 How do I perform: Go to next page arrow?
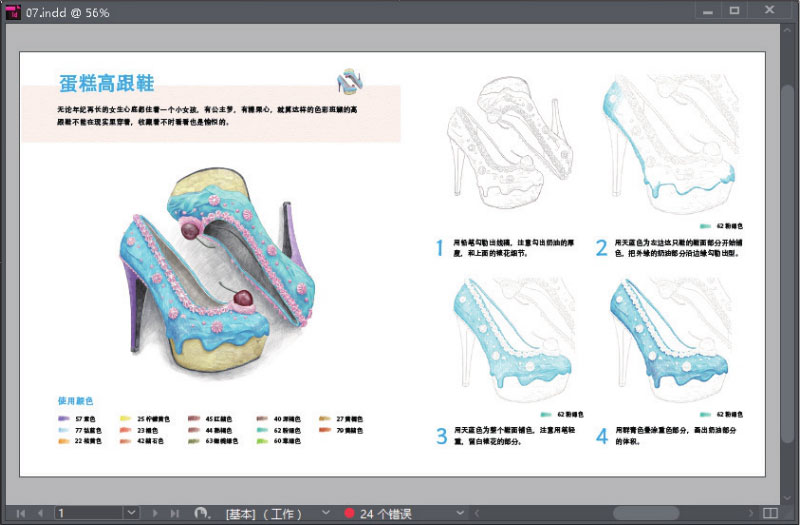[155, 513]
